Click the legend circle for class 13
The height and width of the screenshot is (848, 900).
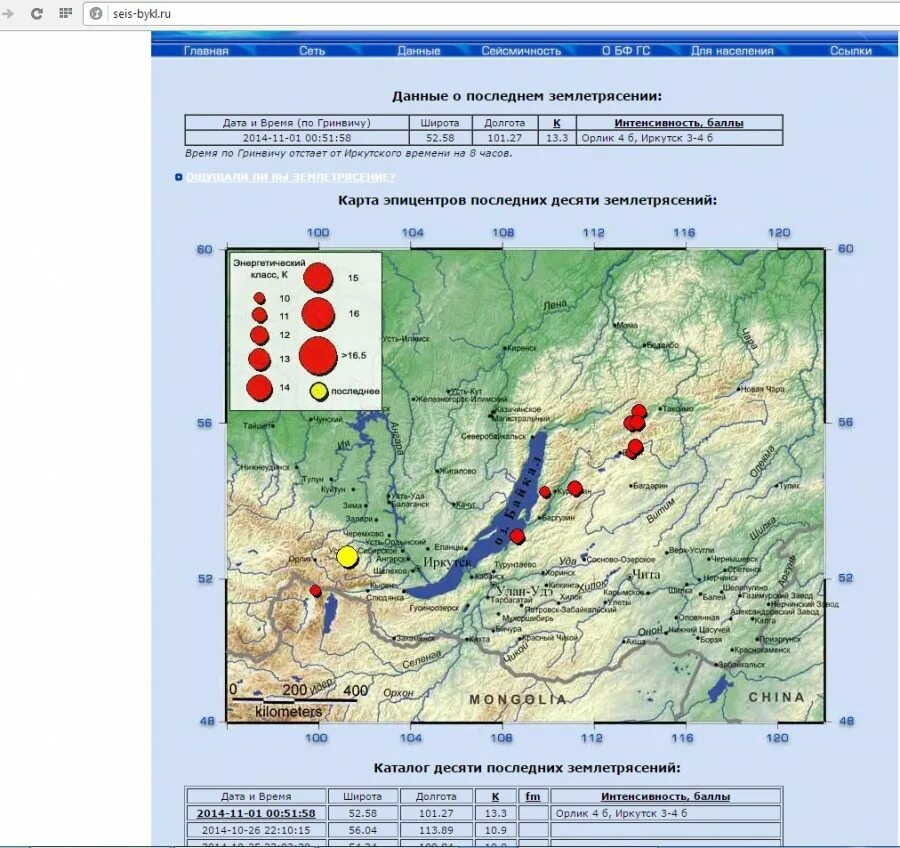point(259,359)
